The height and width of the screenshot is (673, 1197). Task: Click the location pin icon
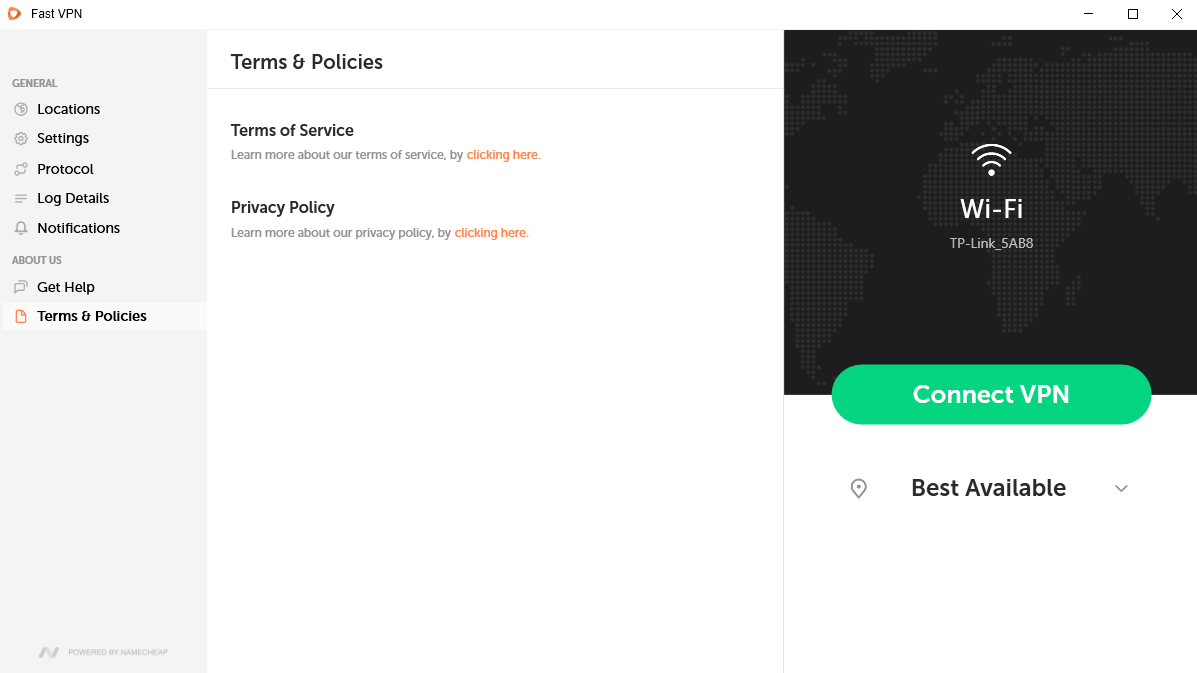coord(859,488)
